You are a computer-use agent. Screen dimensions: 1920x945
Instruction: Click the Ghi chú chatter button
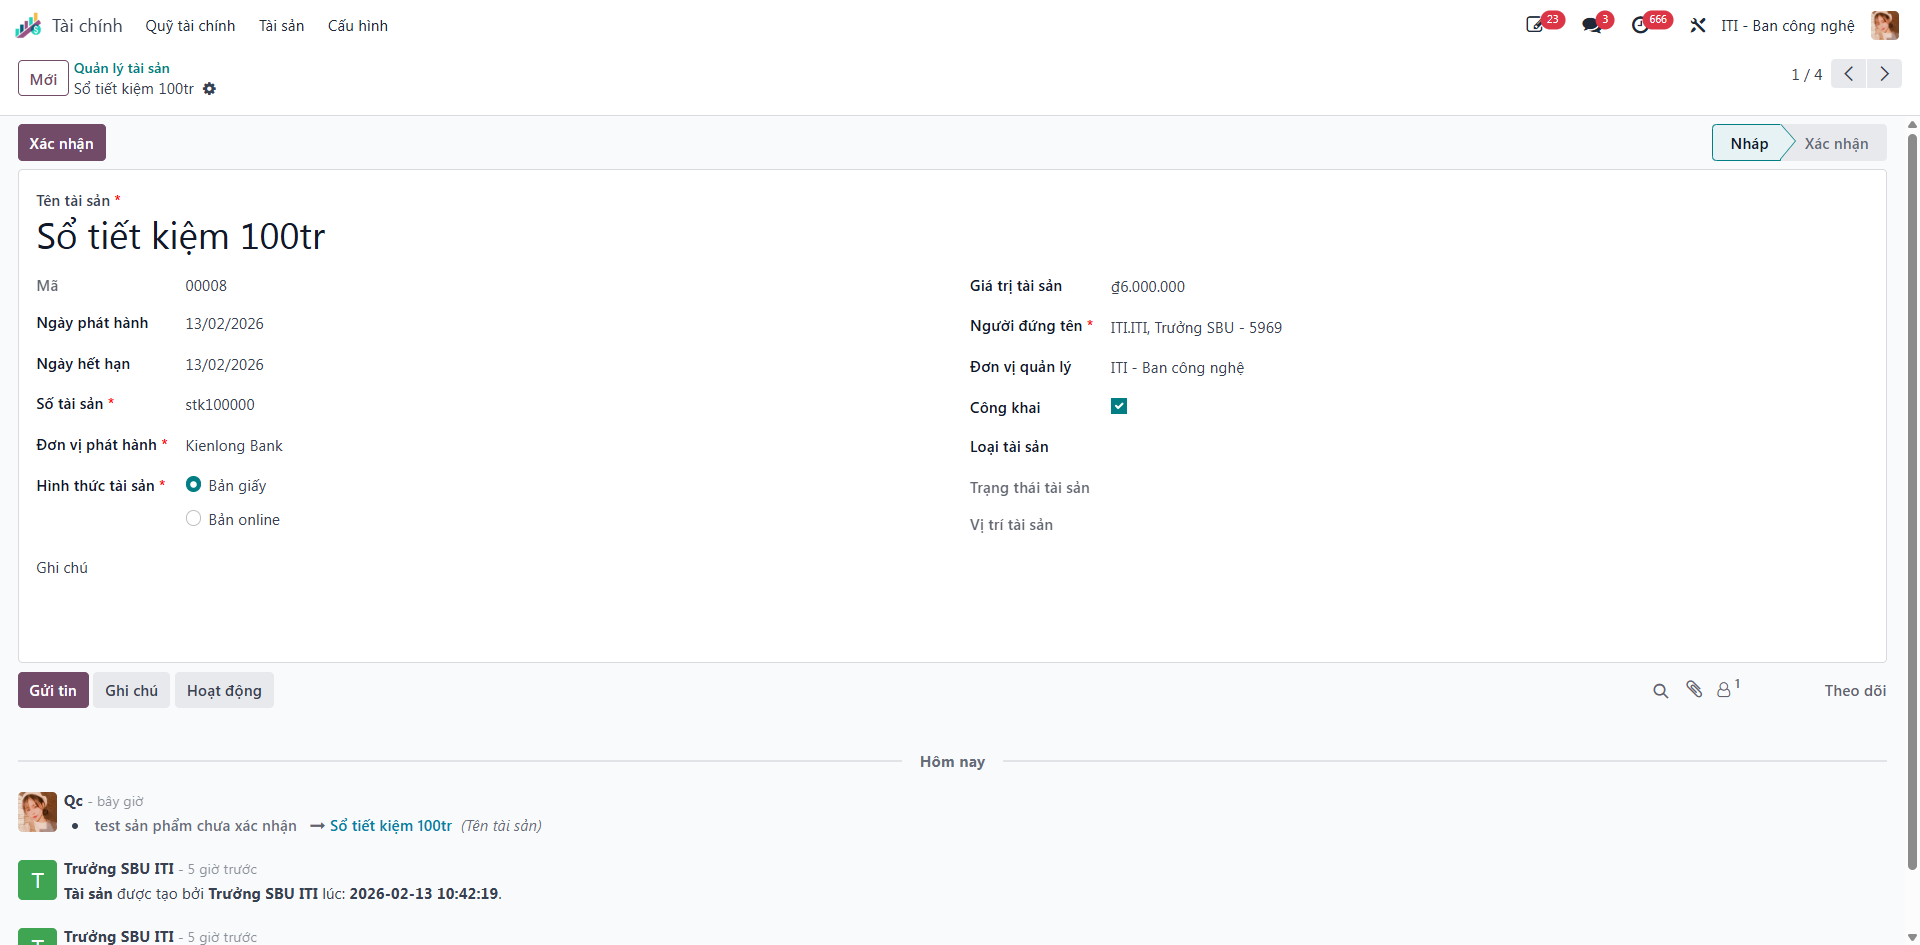pyautogui.click(x=131, y=690)
